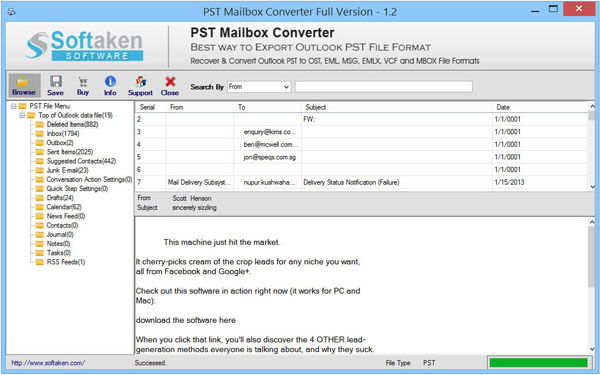Click the Date column header
Image resolution: width=600 pixels, height=375 pixels.
click(x=540, y=107)
